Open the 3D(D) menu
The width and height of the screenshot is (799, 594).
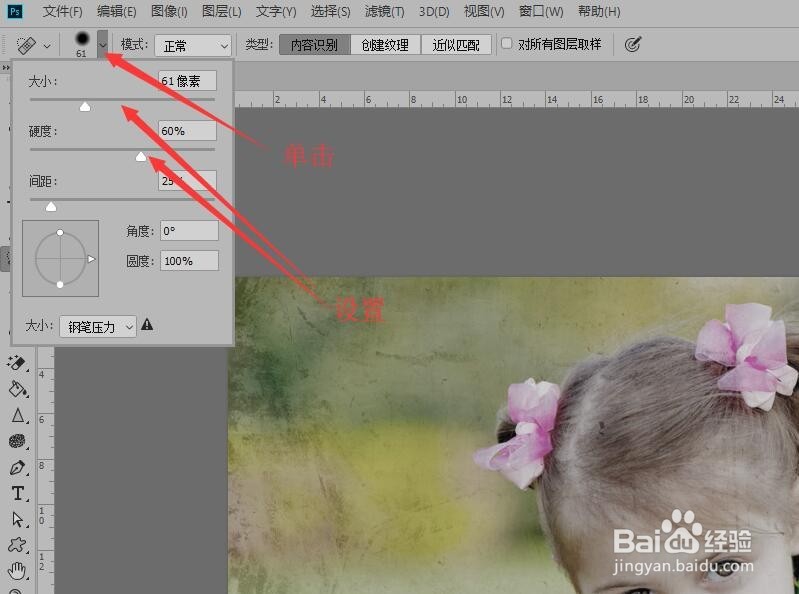pyautogui.click(x=434, y=11)
